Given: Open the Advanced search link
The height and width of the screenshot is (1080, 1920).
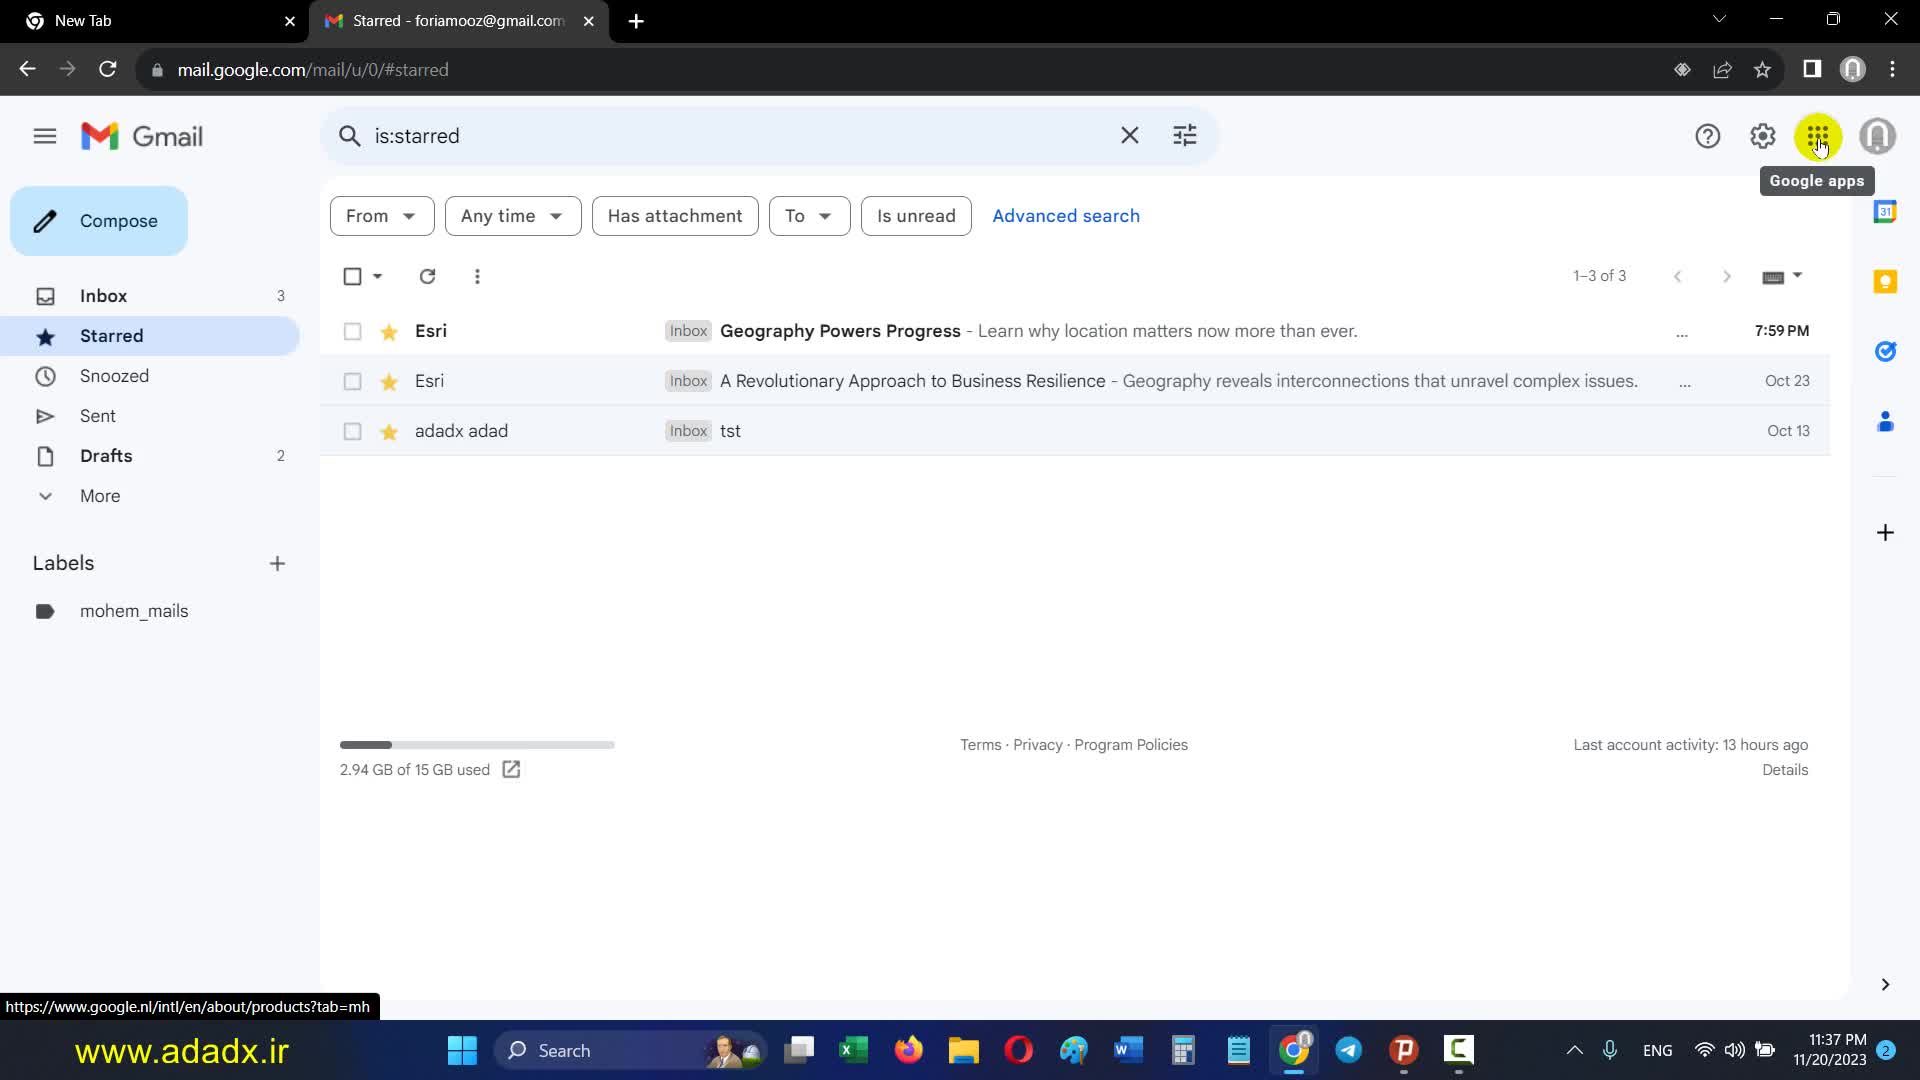Looking at the screenshot, I should pos(1065,216).
